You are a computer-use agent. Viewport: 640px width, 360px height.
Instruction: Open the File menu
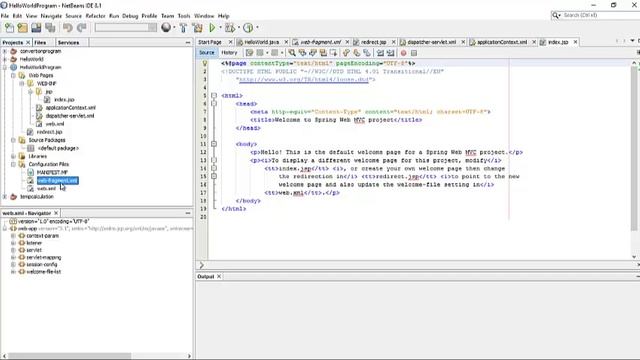[5, 16]
